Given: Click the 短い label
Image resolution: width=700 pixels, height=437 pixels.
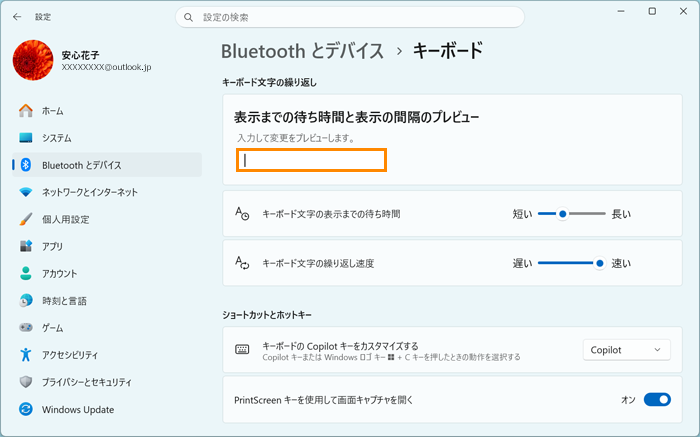Looking at the screenshot, I should pos(522,214).
